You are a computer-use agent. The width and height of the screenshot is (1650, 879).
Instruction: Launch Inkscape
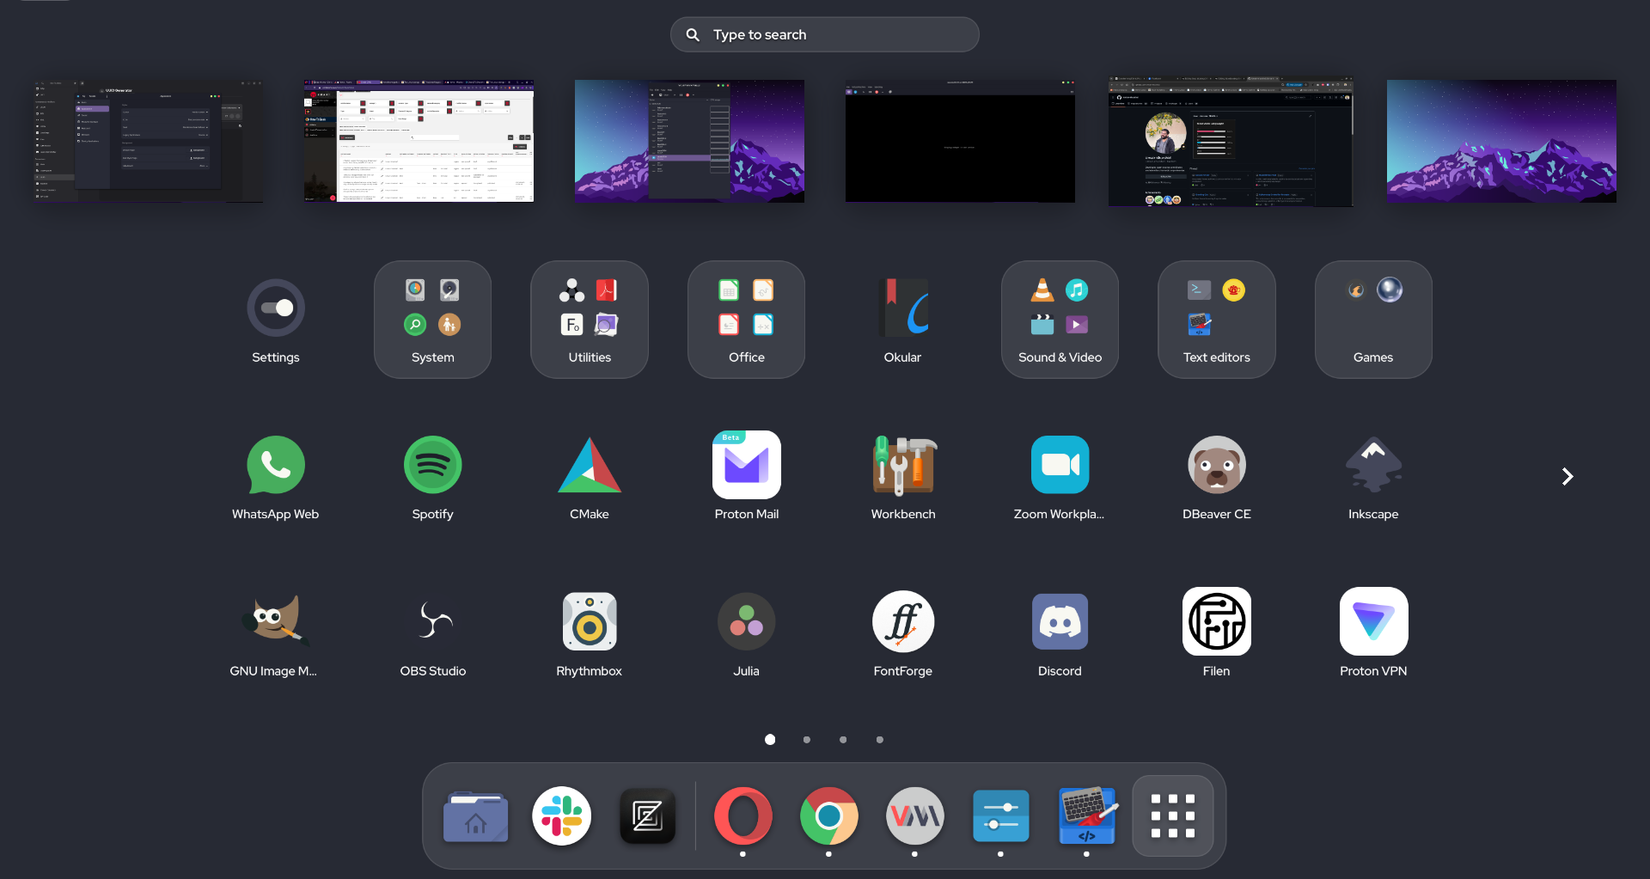pyautogui.click(x=1373, y=477)
